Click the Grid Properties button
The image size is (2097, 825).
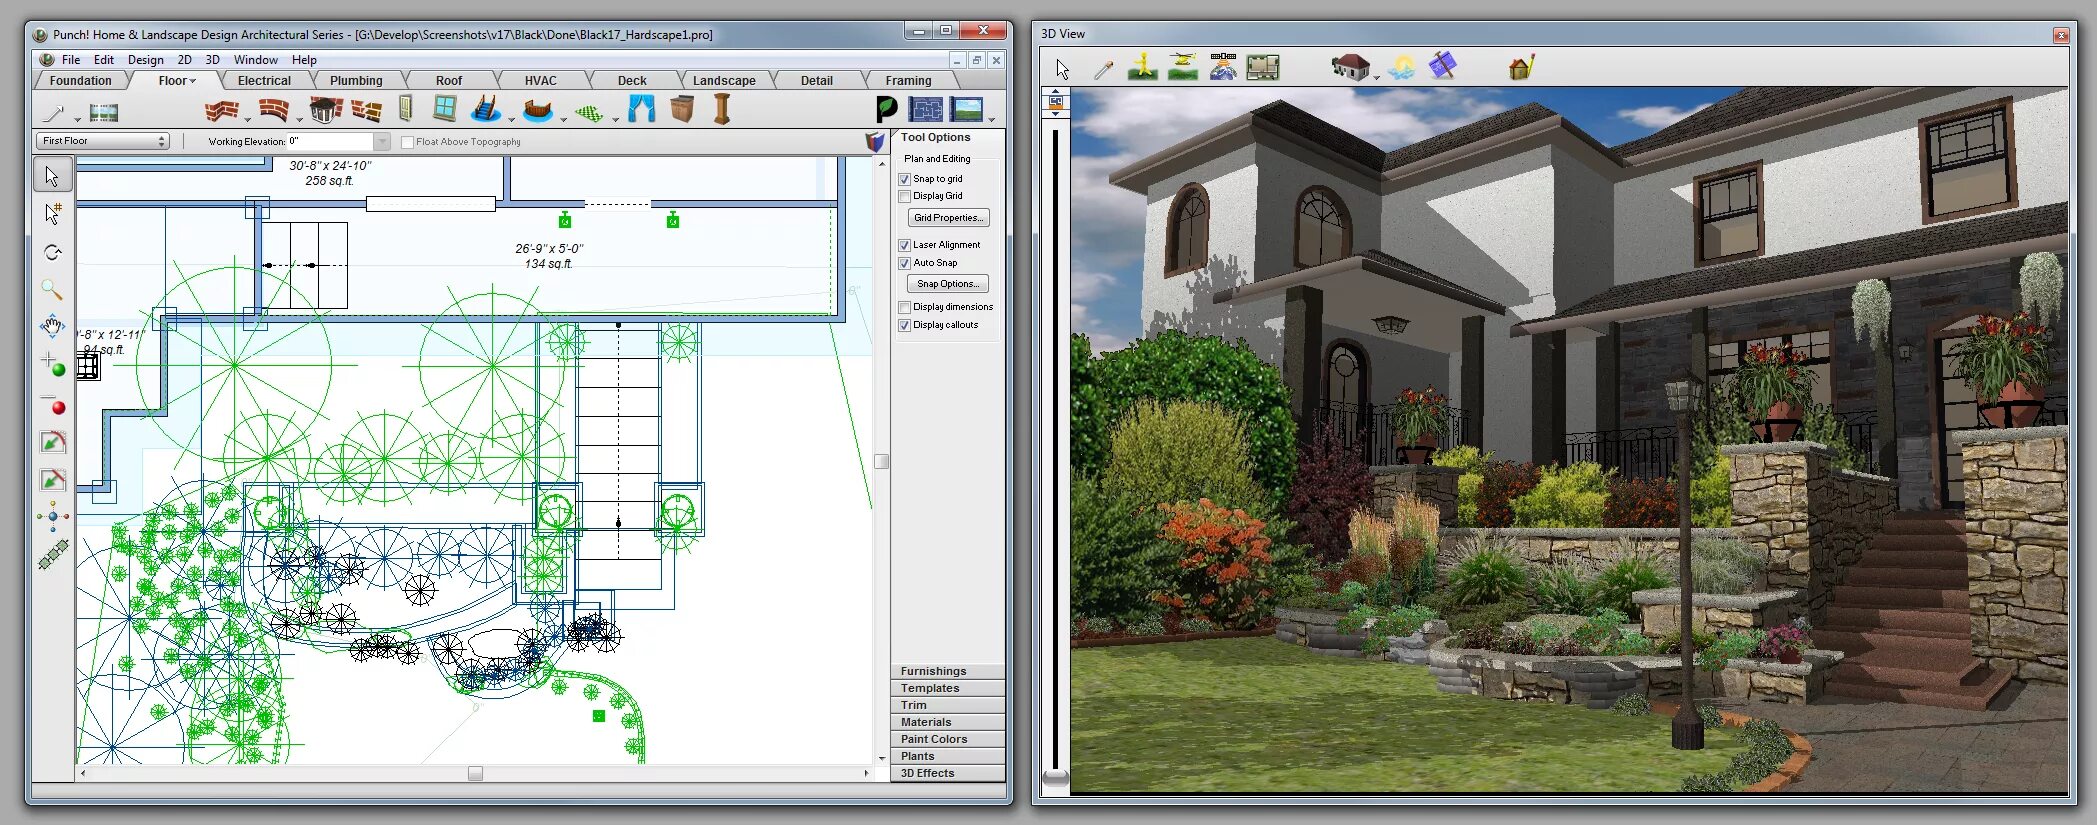point(948,218)
